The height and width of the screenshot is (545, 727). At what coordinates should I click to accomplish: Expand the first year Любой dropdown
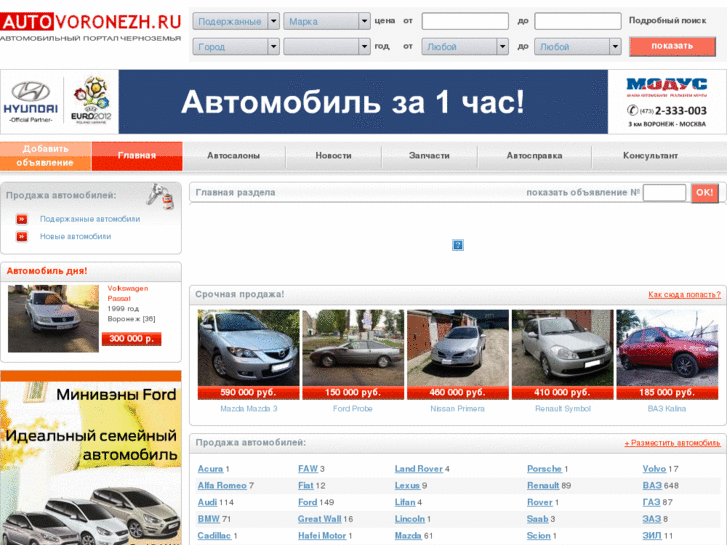pyautogui.click(x=466, y=47)
